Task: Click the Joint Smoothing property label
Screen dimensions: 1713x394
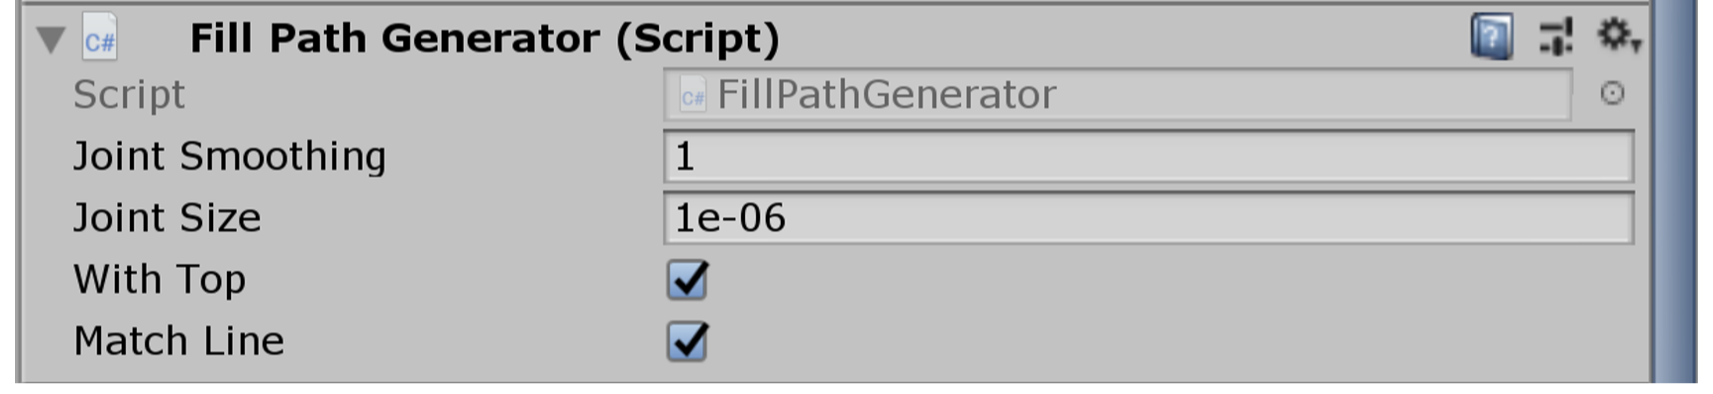Action: coord(229,157)
